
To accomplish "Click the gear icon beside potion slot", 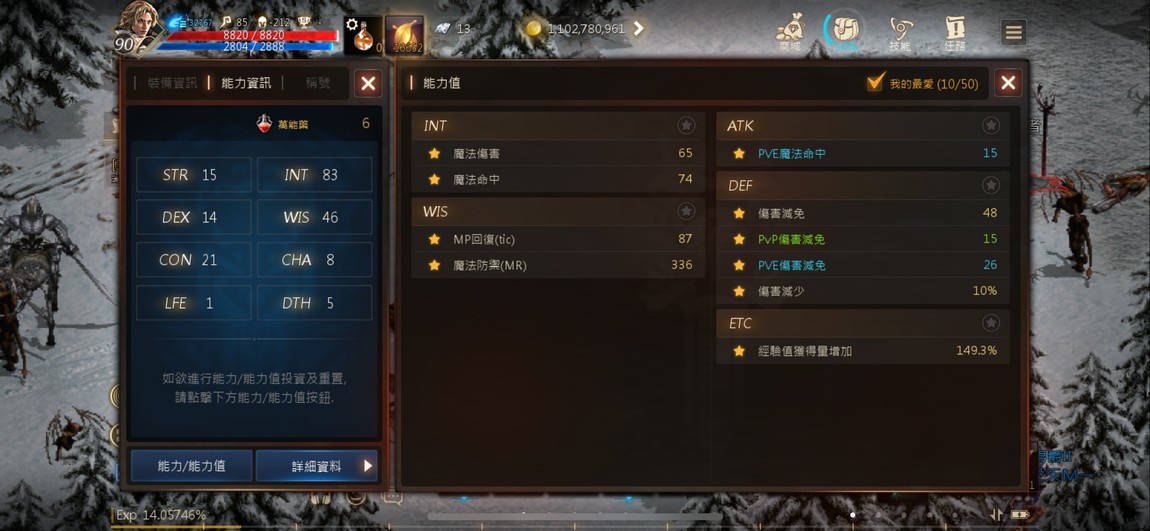I will coord(351,23).
